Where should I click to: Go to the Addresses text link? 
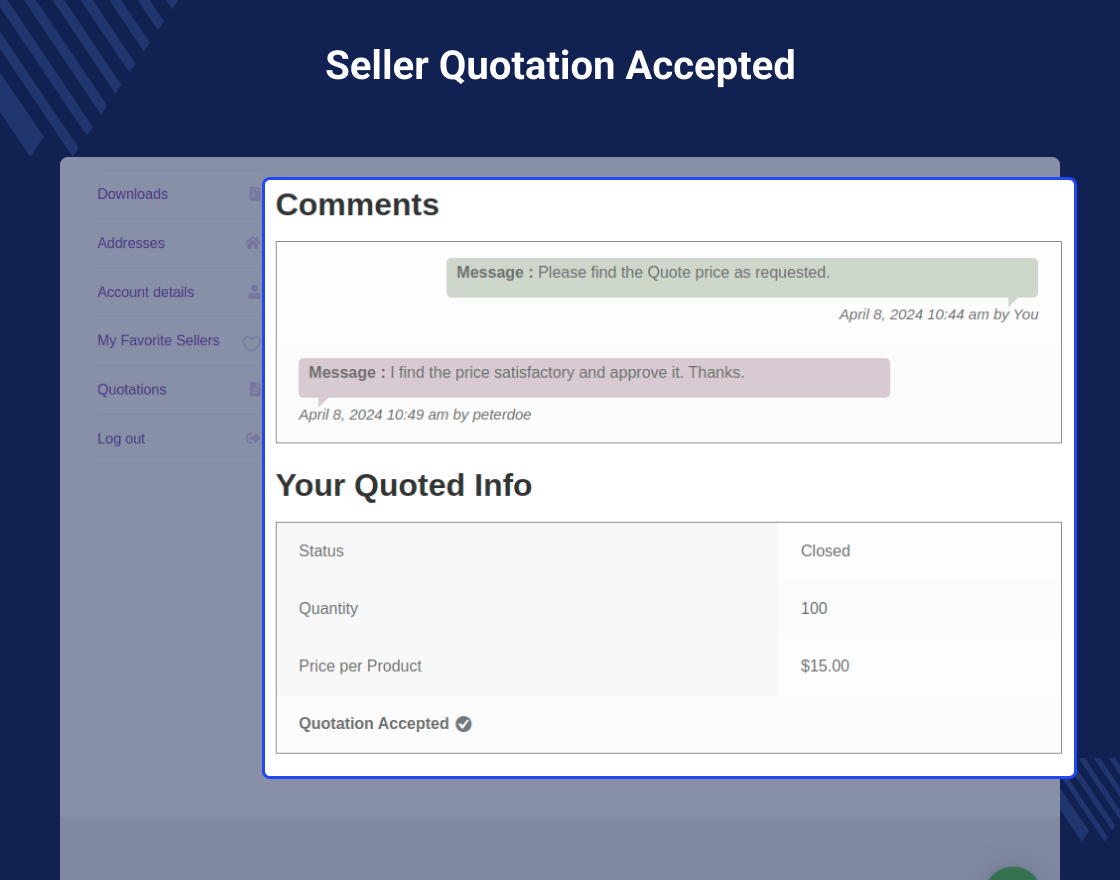click(131, 243)
